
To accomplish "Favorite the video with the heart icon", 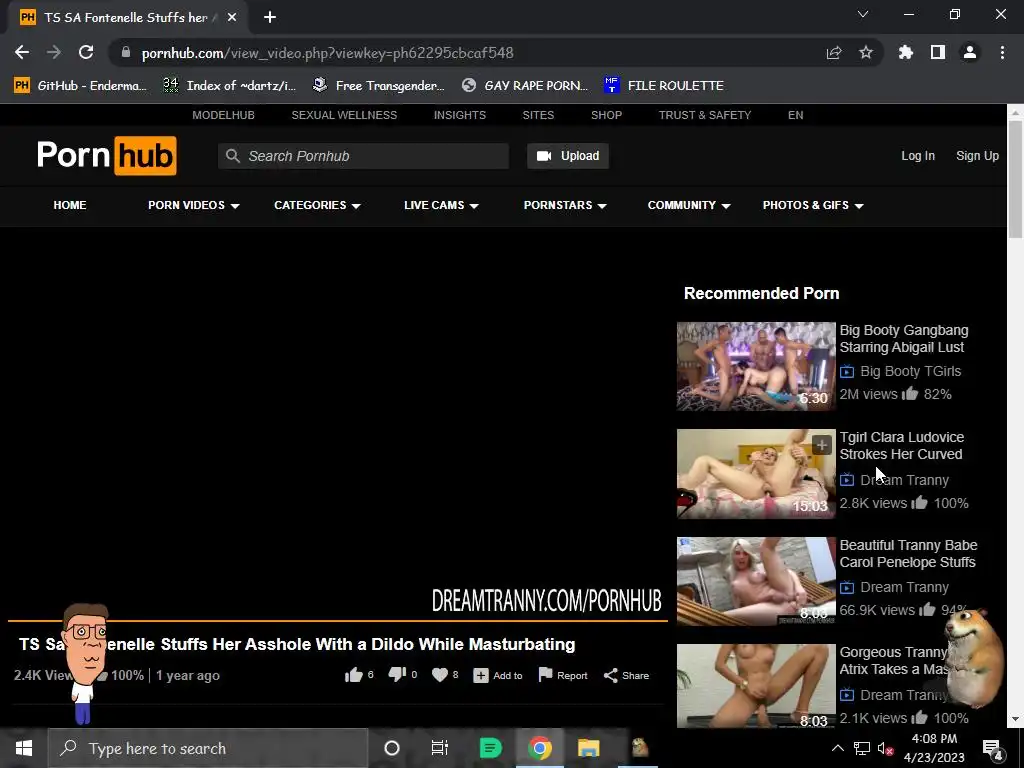I will pos(440,675).
